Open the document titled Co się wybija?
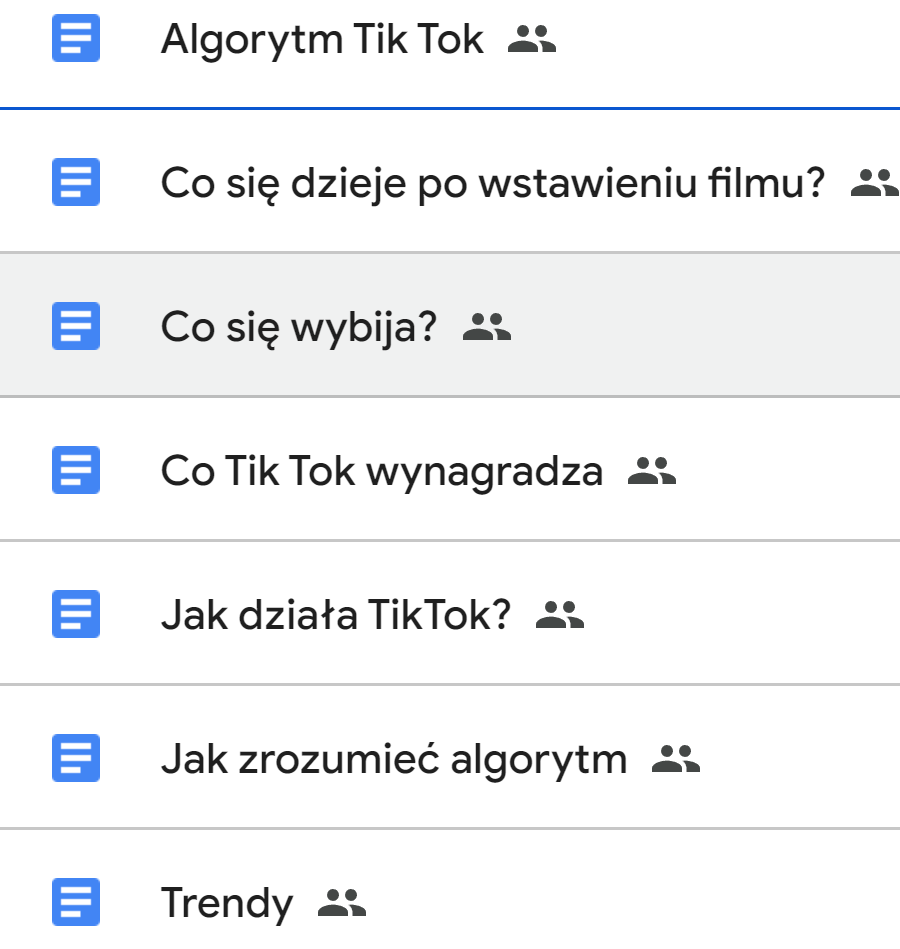 point(299,328)
